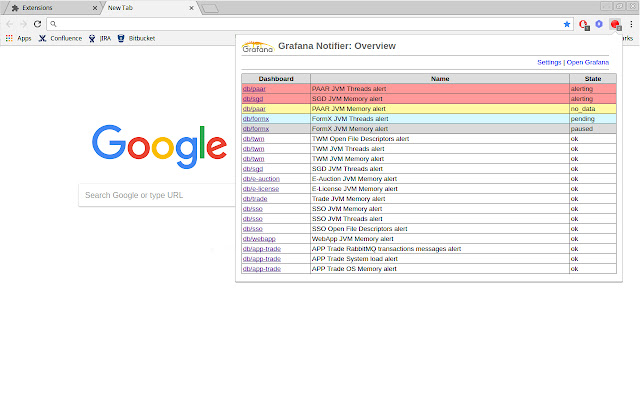Screen dimensions: 640x400
Task: Click 'WebApp JVM Memory alert' cell
Action: pos(440,239)
